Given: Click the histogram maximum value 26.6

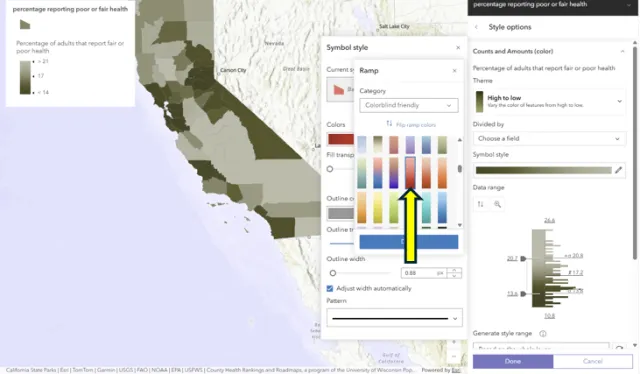Looking at the screenshot, I should pyautogui.click(x=549, y=220).
